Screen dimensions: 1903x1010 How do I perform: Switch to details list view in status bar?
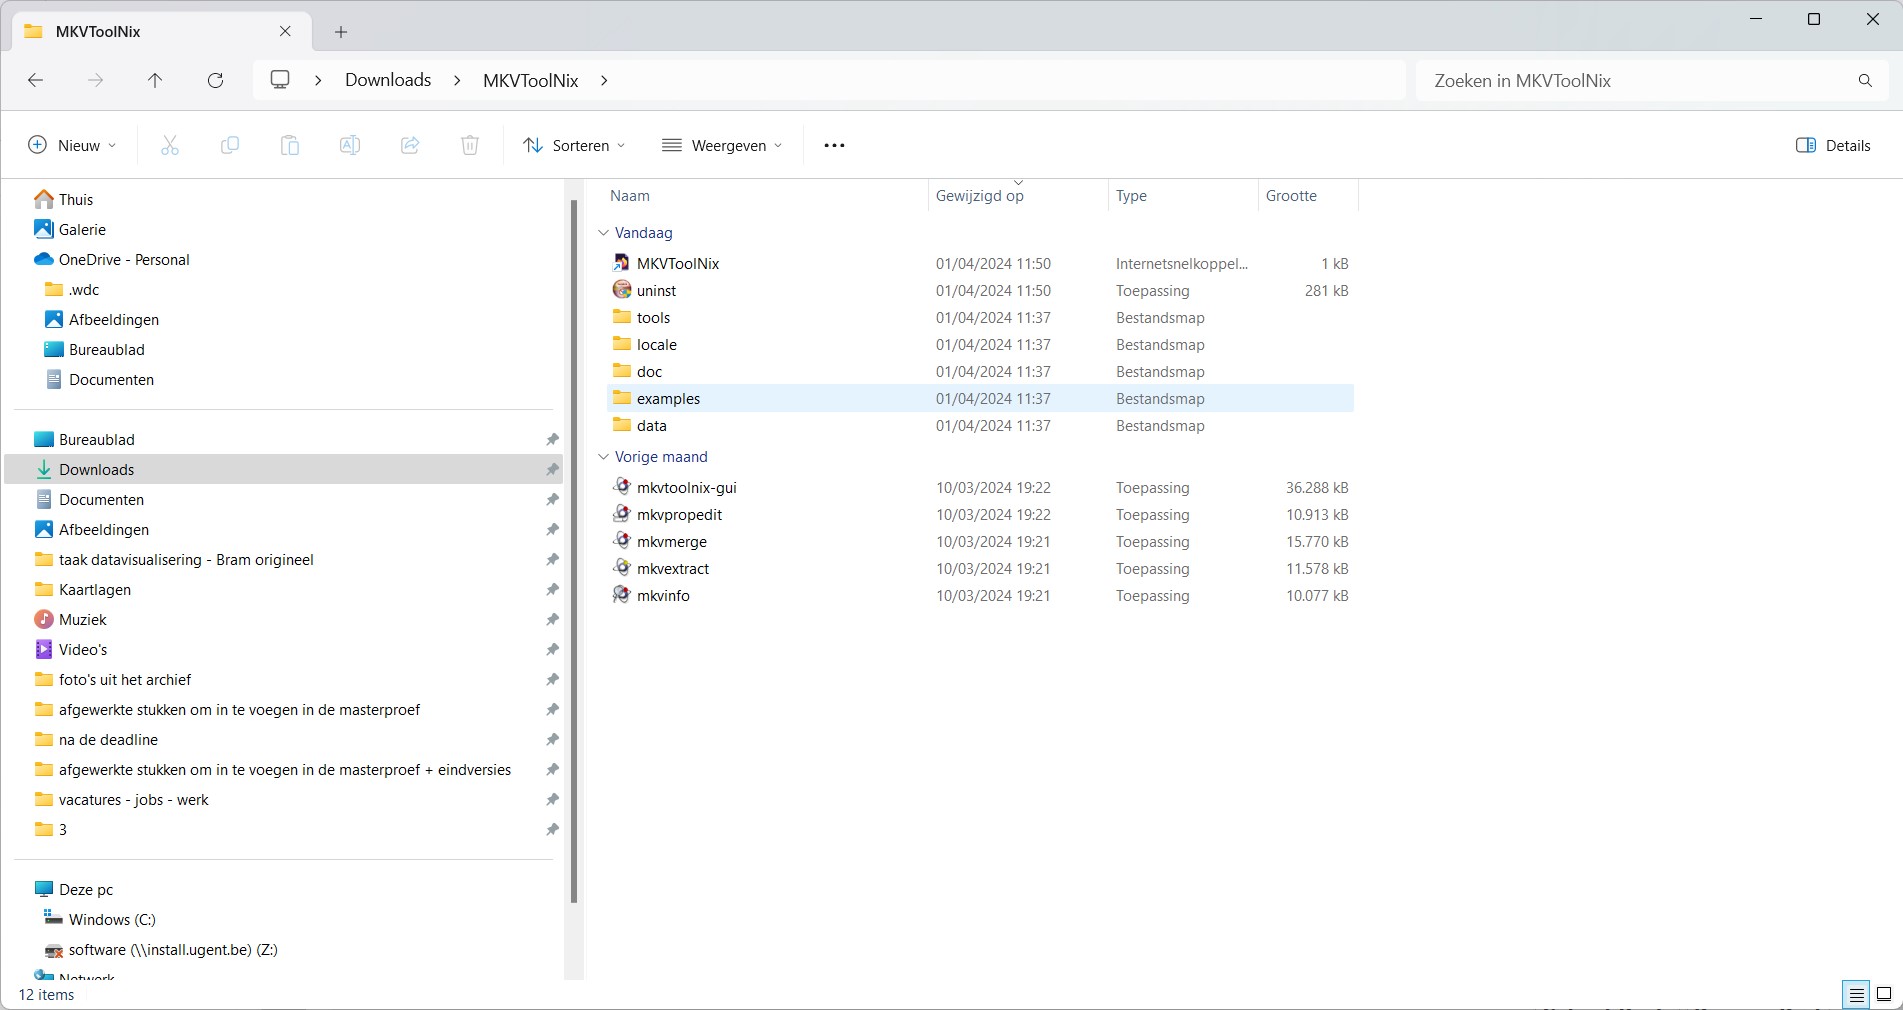(x=1856, y=994)
